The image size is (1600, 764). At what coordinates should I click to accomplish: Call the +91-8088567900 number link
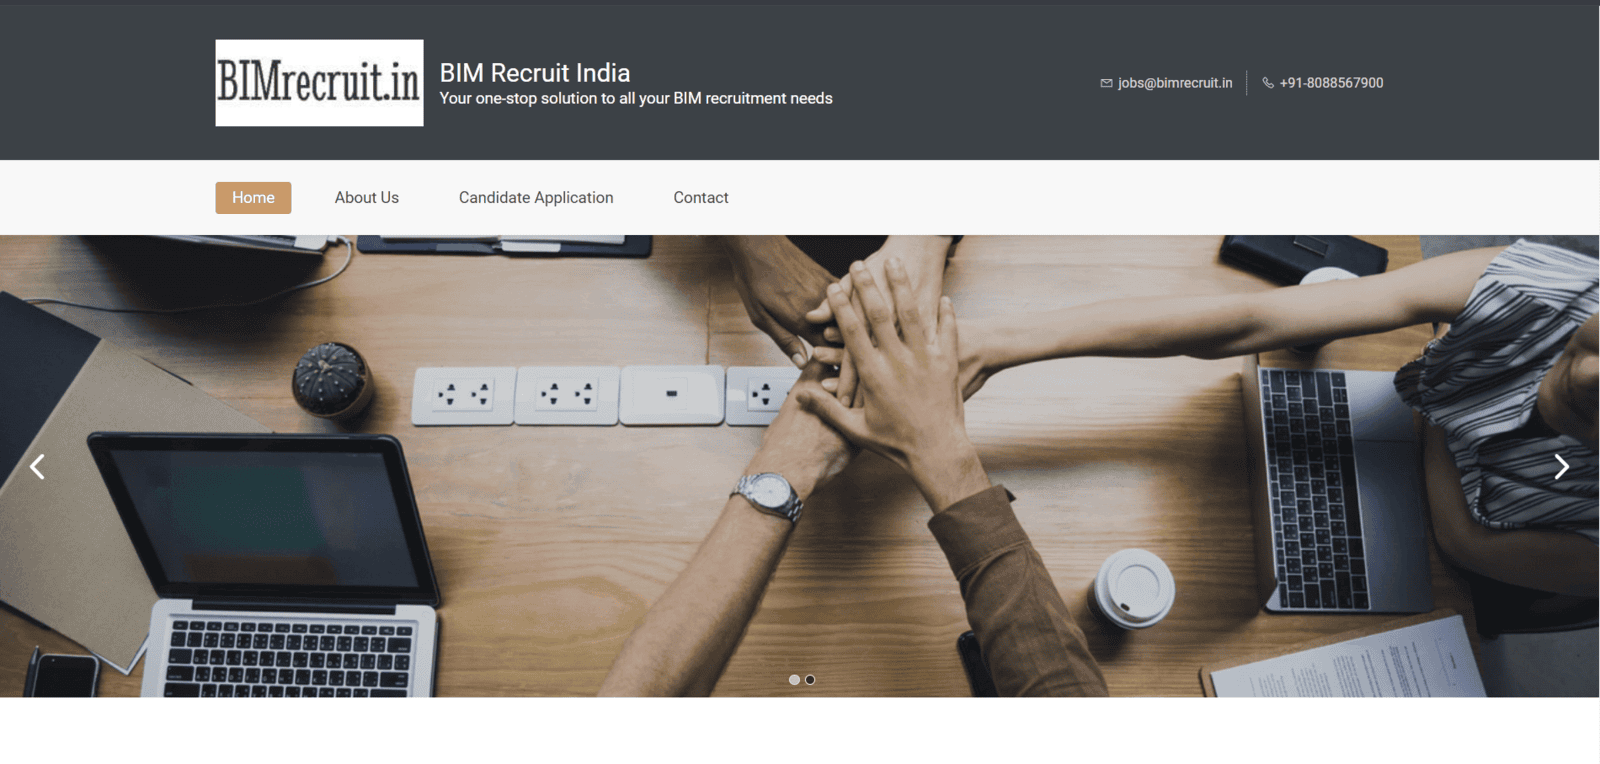tap(1331, 83)
